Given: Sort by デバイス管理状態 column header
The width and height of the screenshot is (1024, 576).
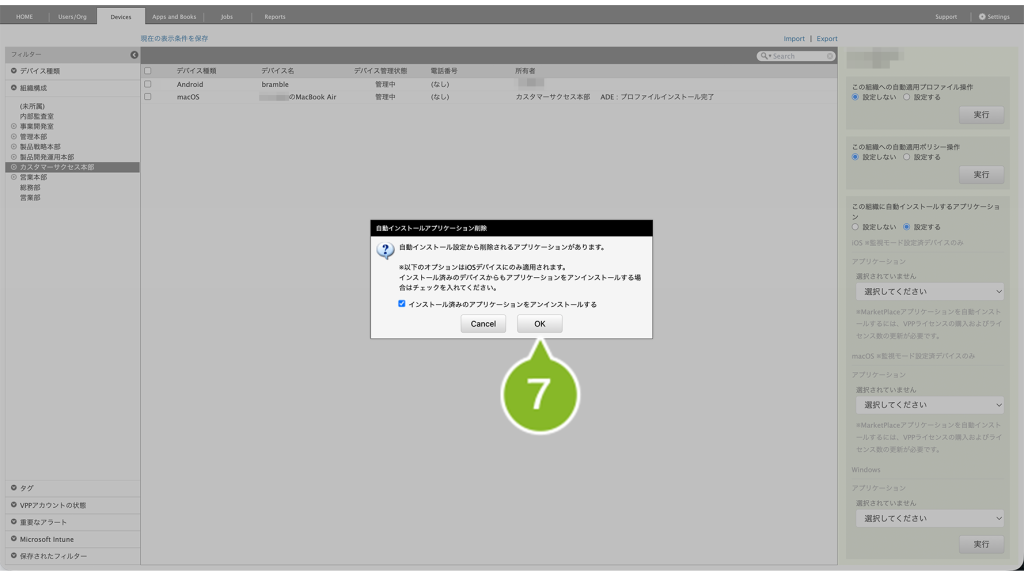Looking at the screenshot, I should 380,71.
